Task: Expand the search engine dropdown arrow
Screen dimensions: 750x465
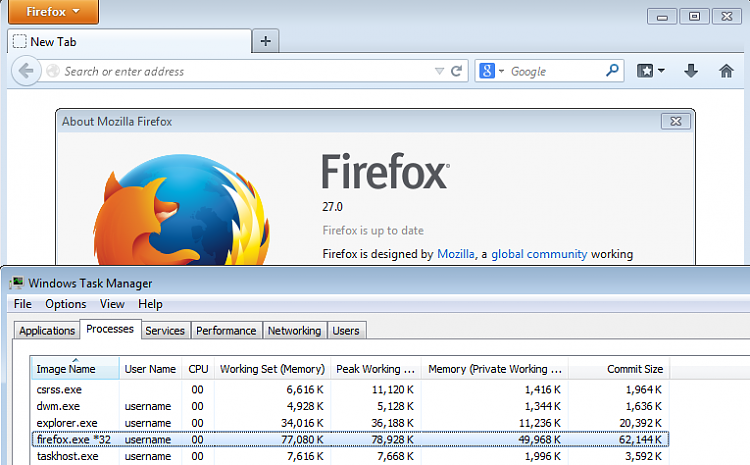Action: tap(501, 71)
